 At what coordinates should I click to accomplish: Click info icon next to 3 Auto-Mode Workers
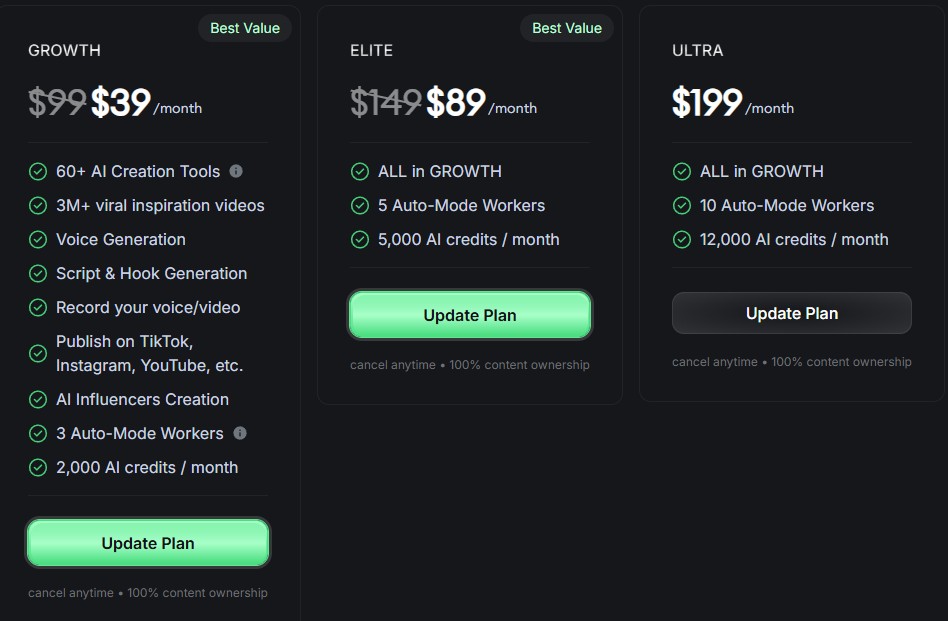240,433
